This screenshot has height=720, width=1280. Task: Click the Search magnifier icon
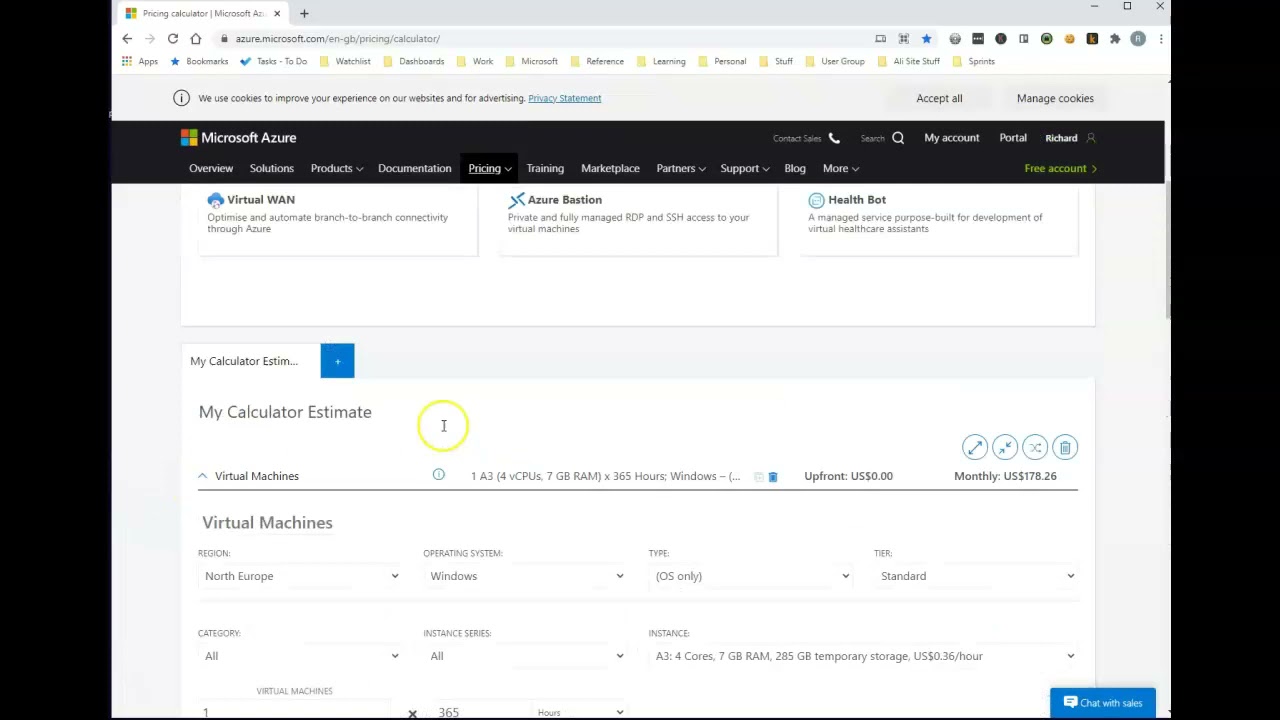[898, 138]
